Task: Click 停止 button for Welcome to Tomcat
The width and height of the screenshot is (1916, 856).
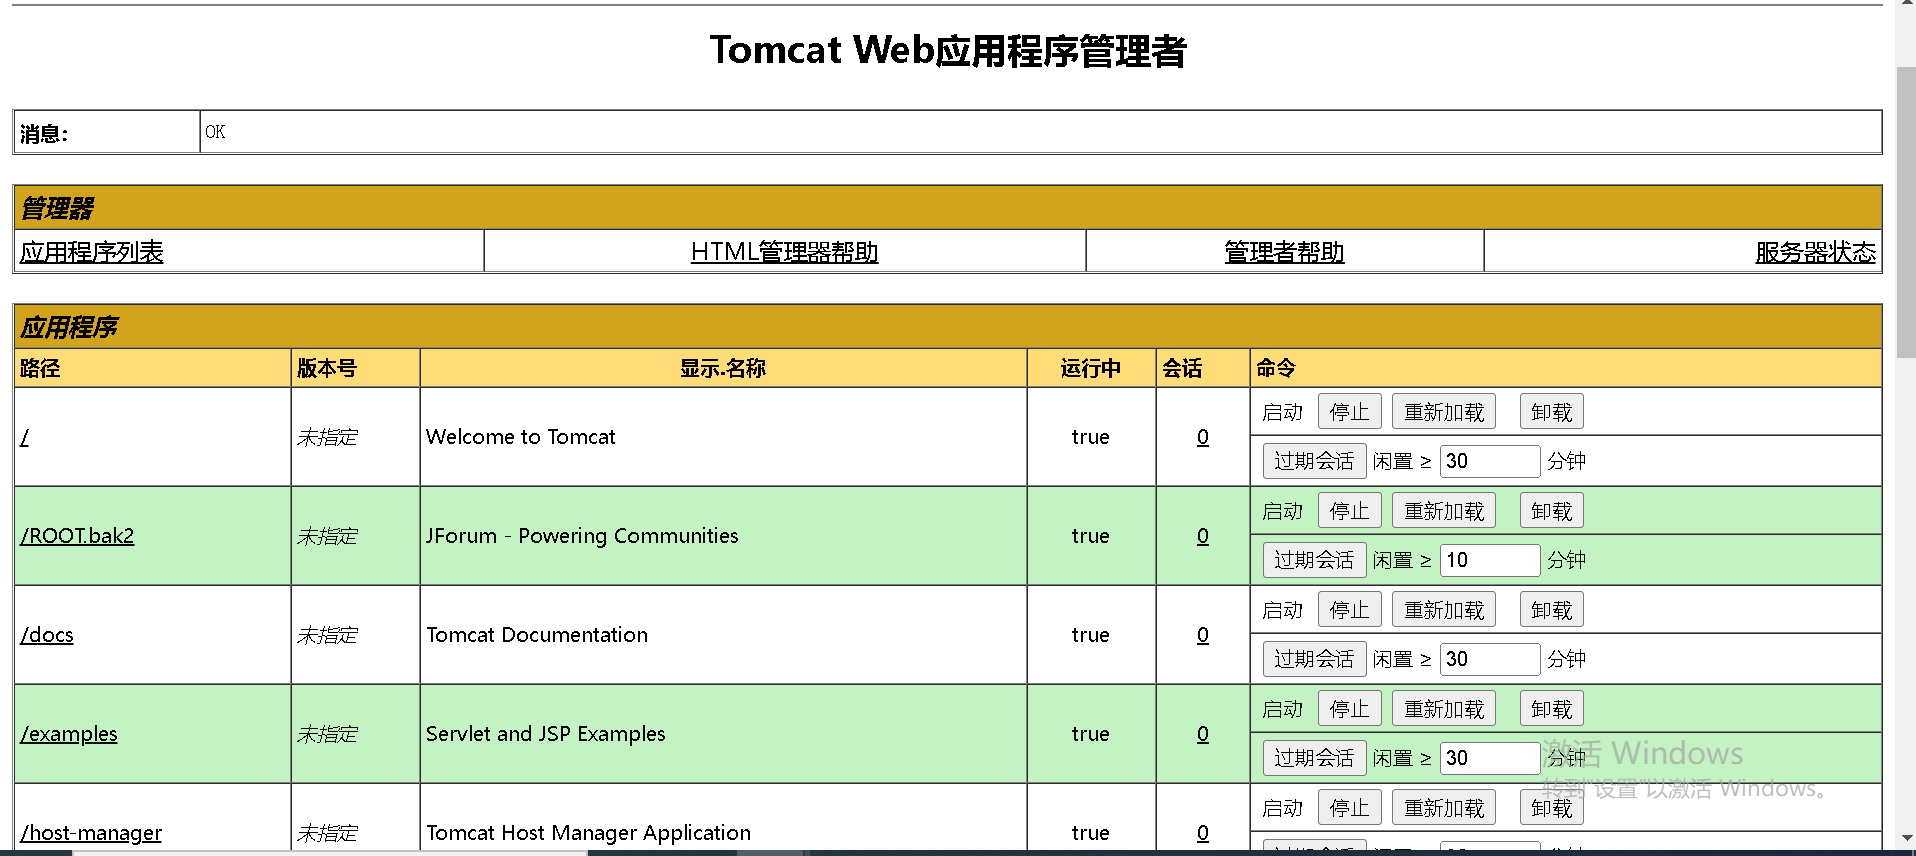Action: coord(1350,412)
